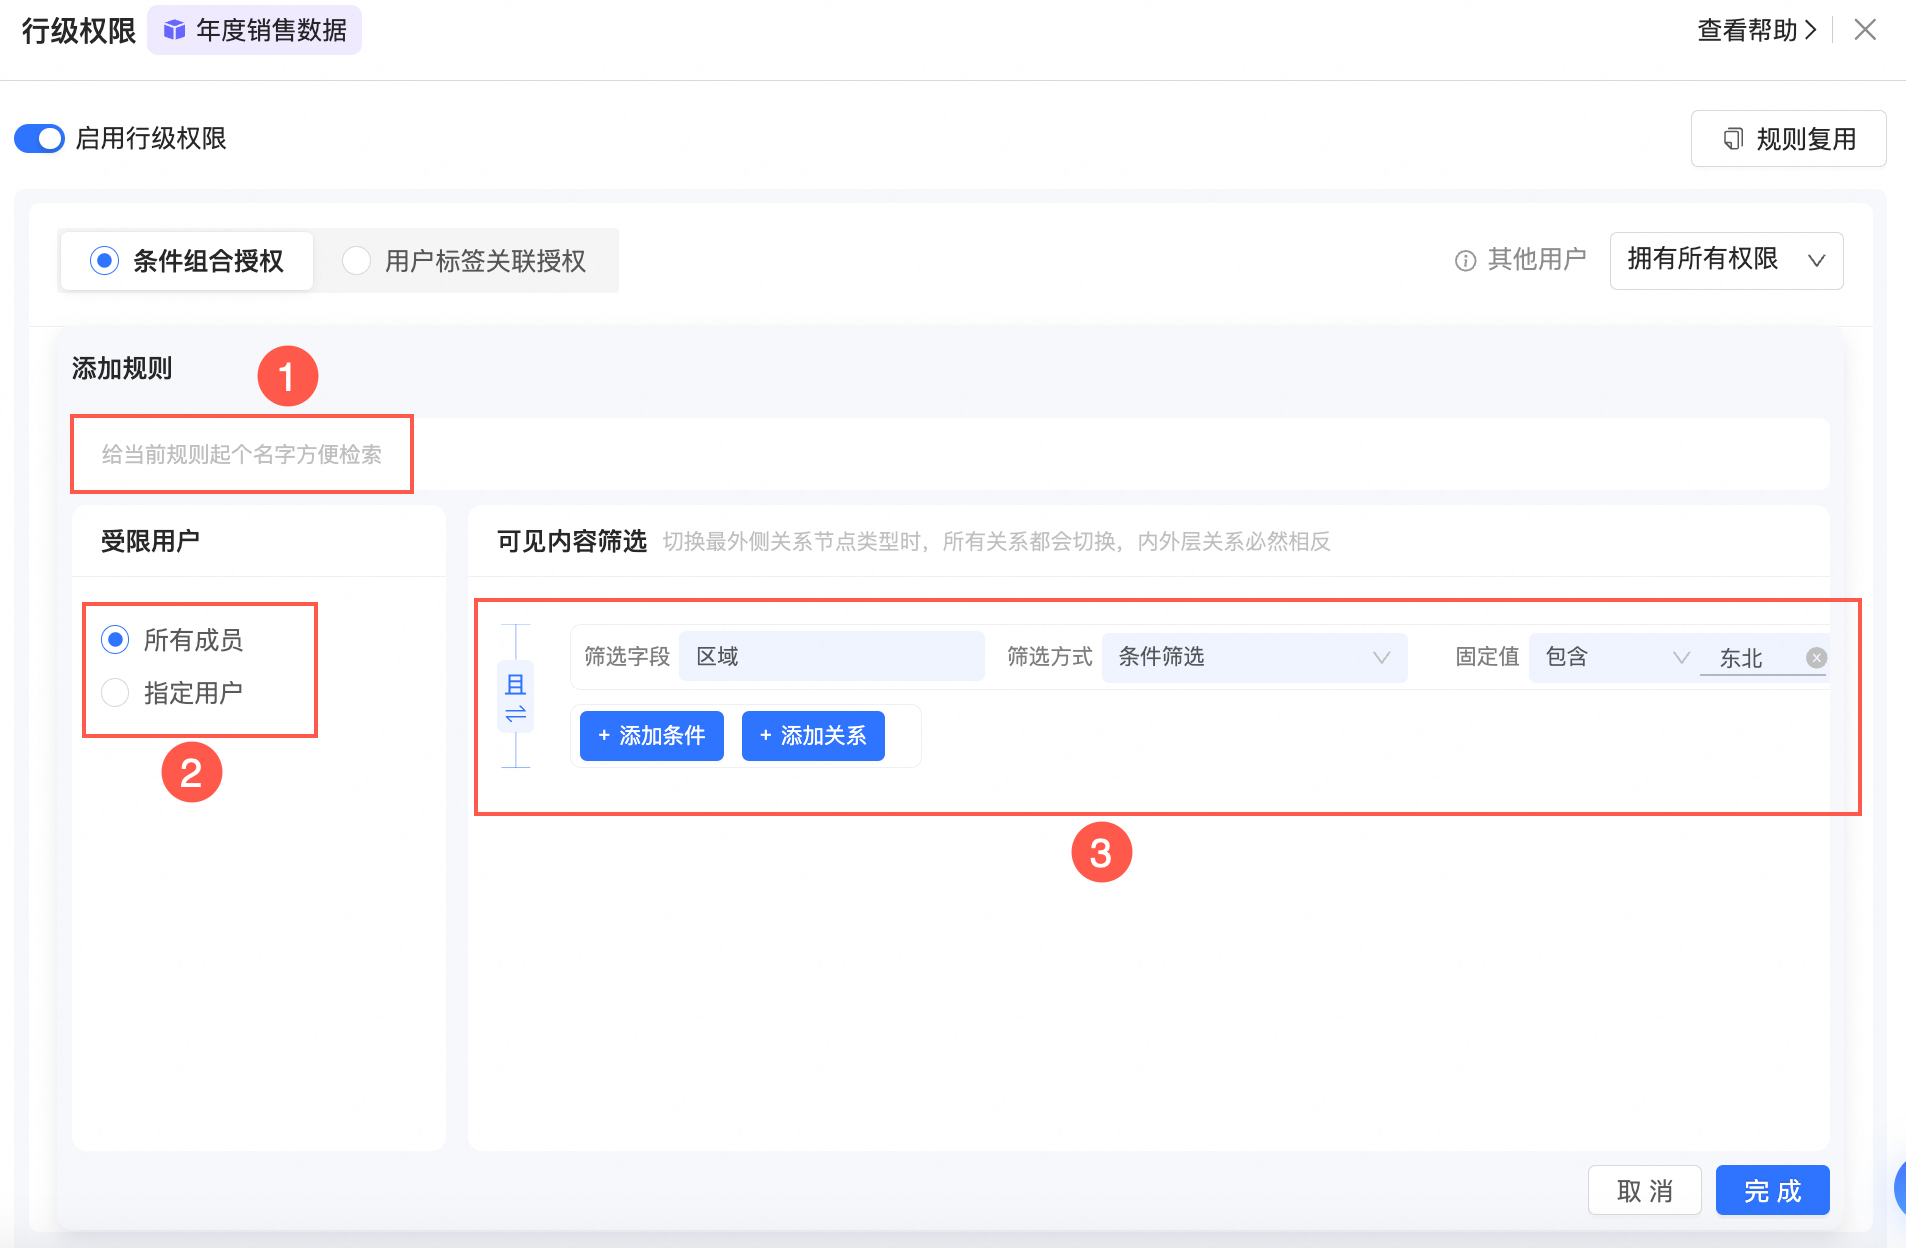1906x1248 pixels.
Task: Select 用户标签关联授权 option
Action: 464,261
